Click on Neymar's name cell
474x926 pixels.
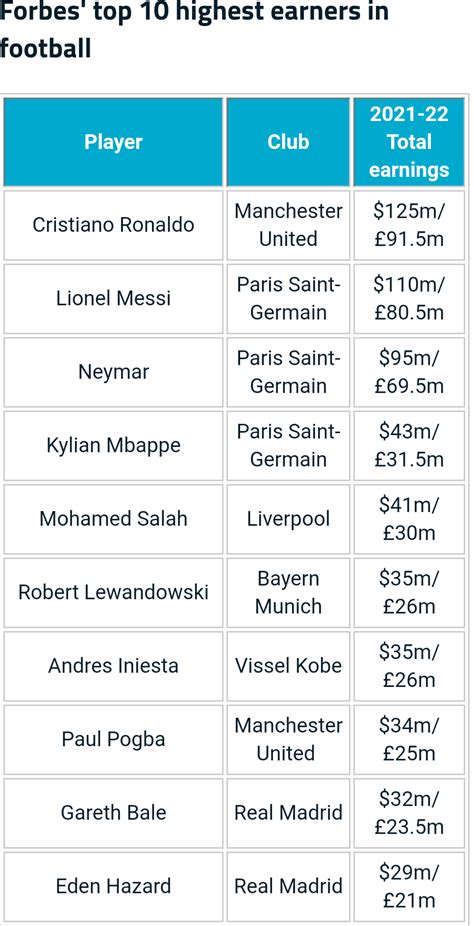pyautogui.click(x=113, y=372)
